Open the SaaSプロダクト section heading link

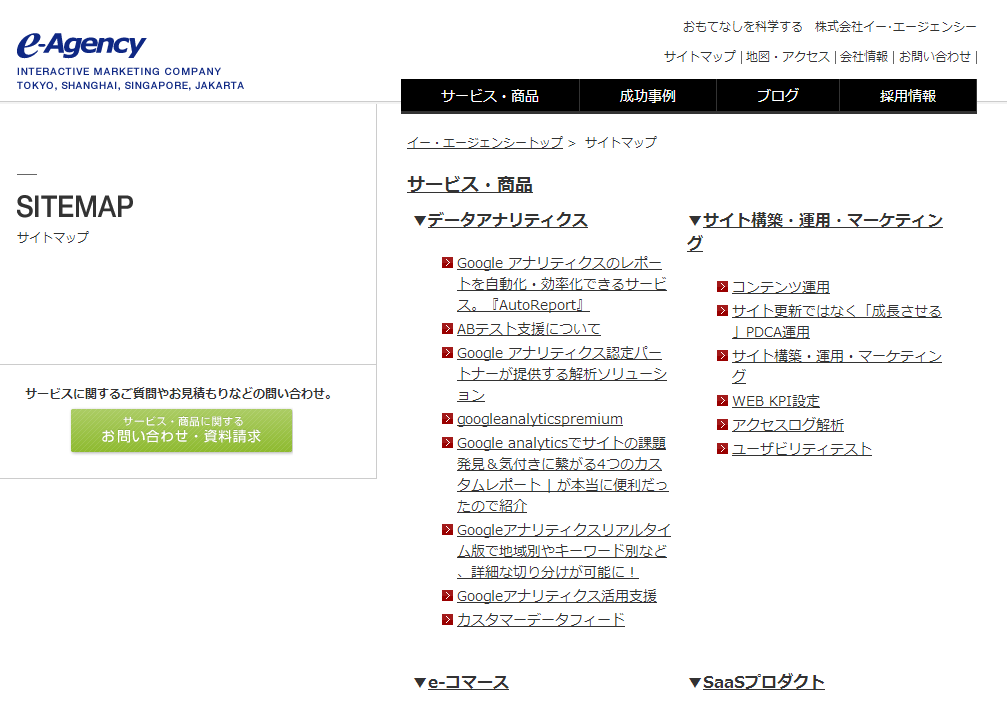763,682
